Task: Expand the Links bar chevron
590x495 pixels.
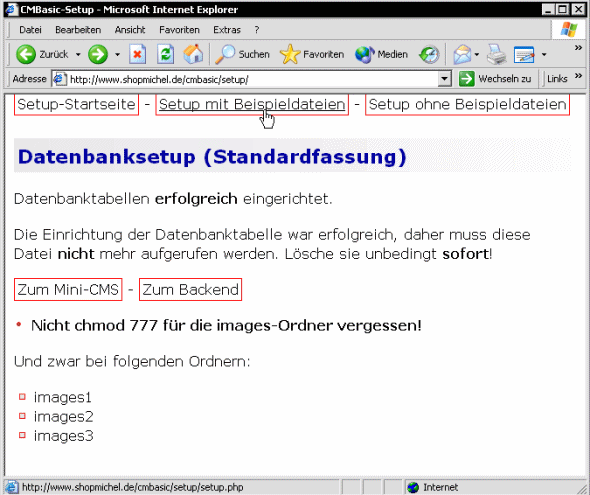Action: point(578,76)
